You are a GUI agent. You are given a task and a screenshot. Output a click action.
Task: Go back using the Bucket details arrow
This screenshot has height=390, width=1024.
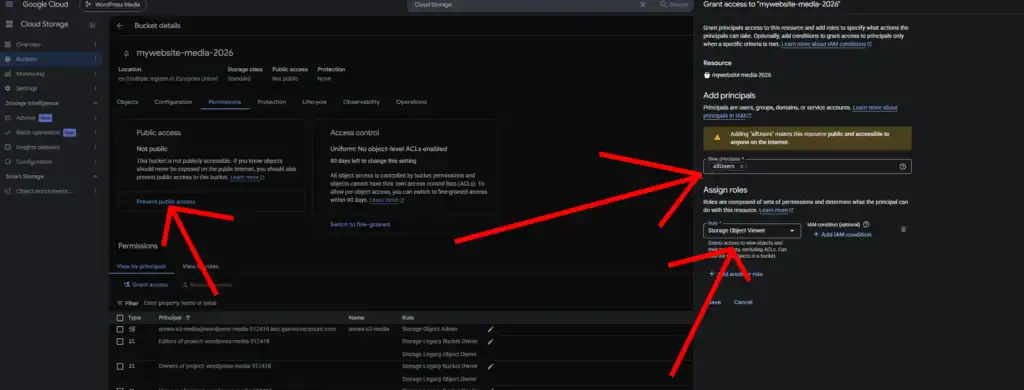coord(120,25)
